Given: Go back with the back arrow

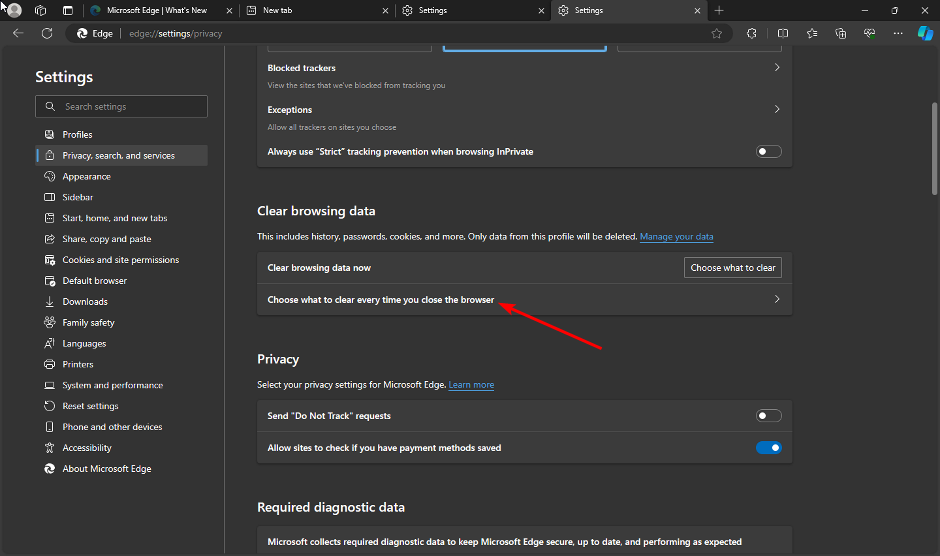Looking at the screenshot, I should [x=18, y=34].
